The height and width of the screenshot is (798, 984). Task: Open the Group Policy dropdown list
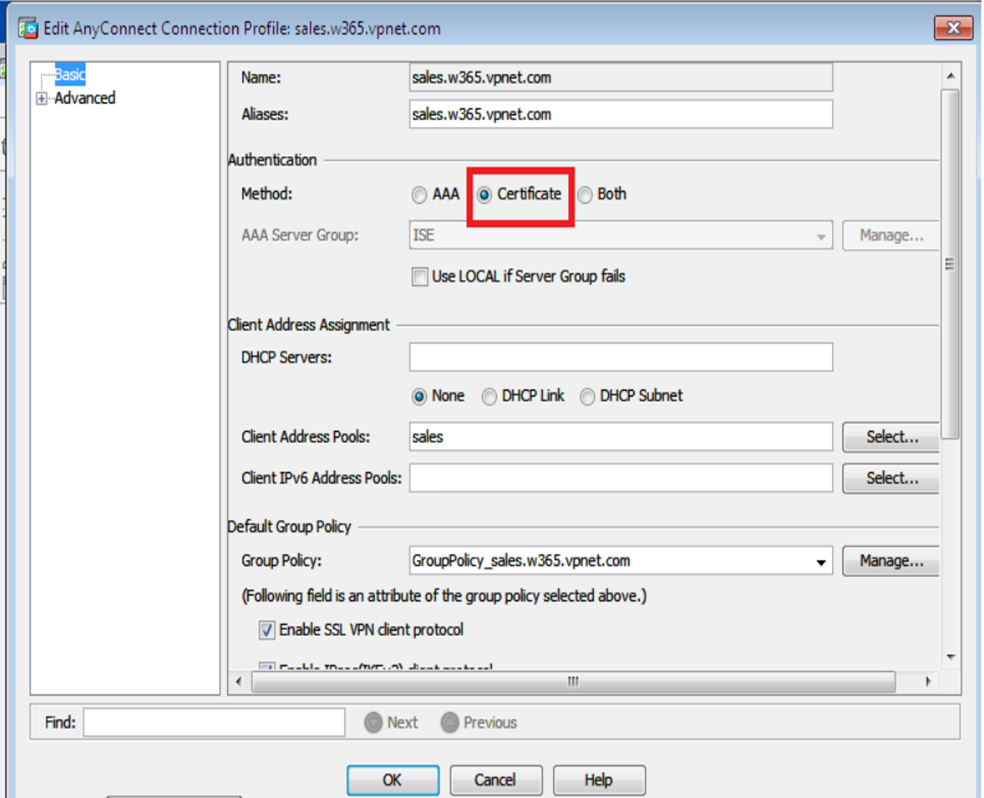click(820, 562)
